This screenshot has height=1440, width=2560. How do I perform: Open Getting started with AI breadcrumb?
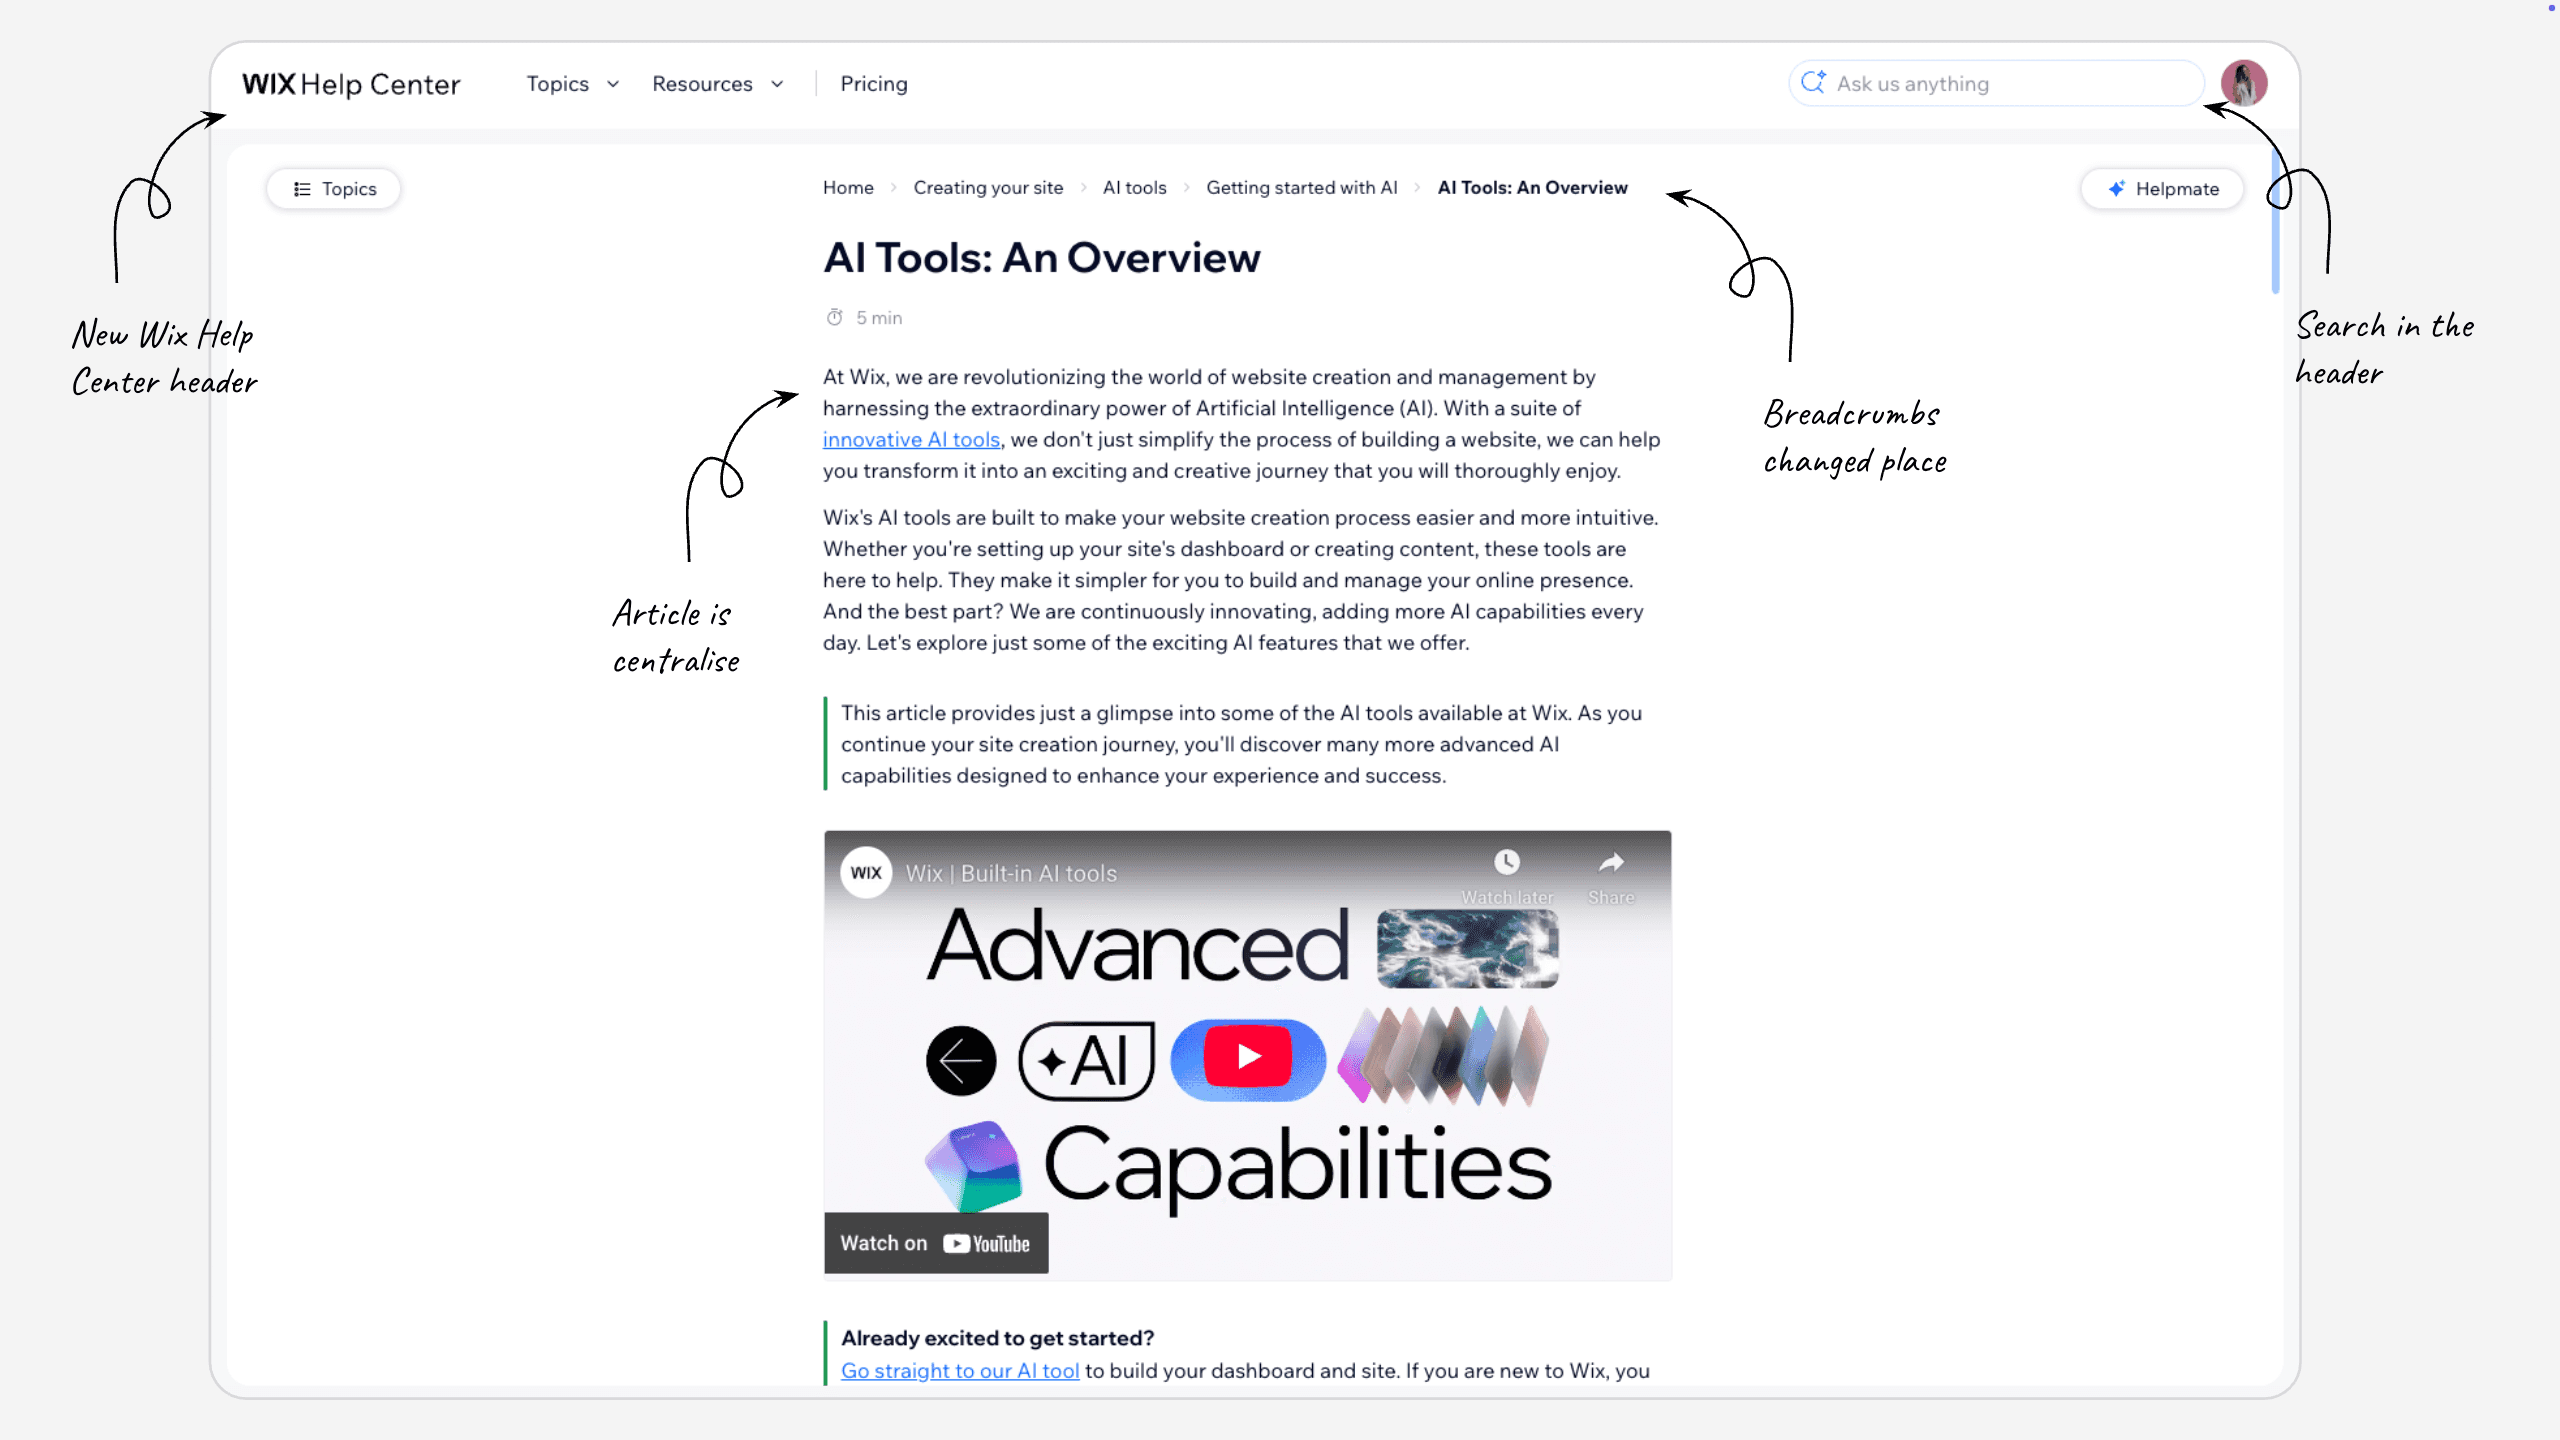tap(1301, 188)
